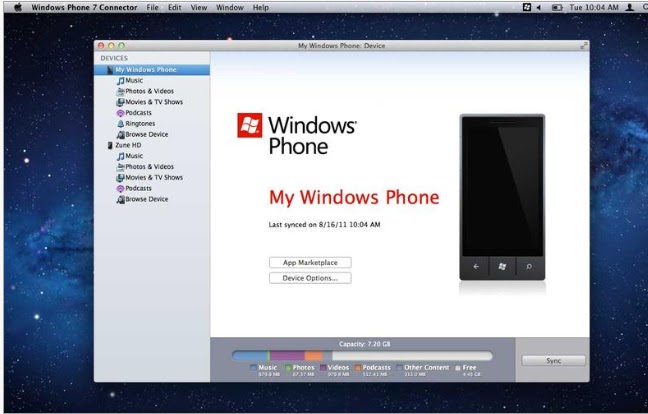The image size is (648, 414).
Task: Open Photos & Videos under My Windows Phone
Action: (x=145, y=91)
